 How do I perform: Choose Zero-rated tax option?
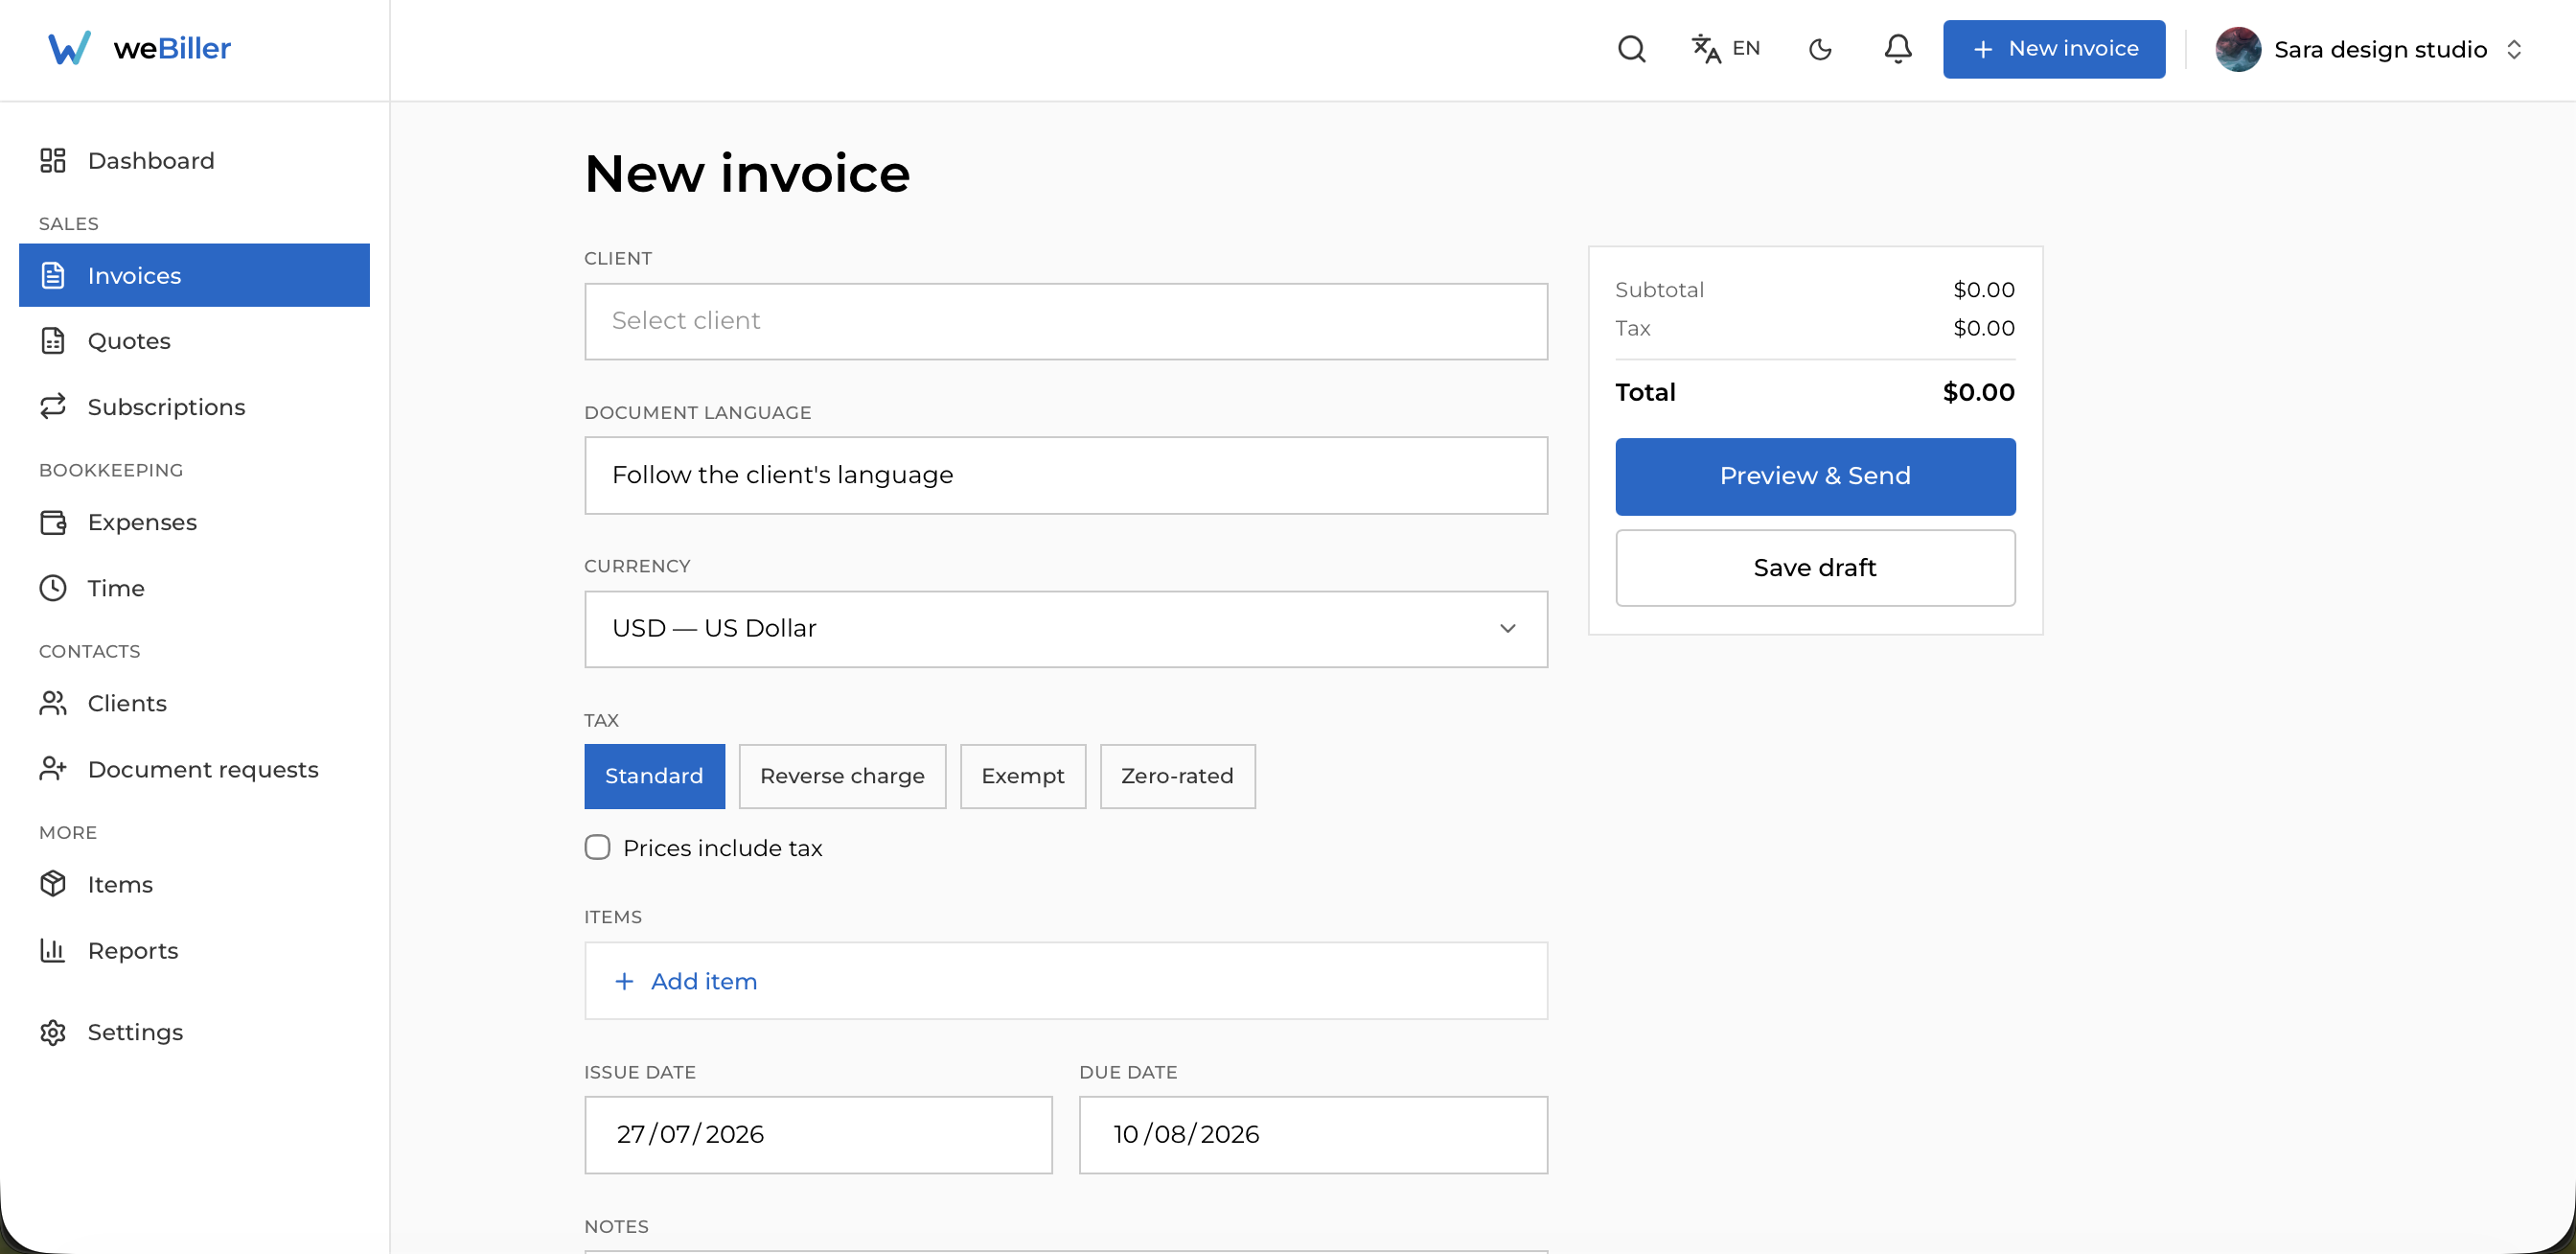tap(1177, 776)
